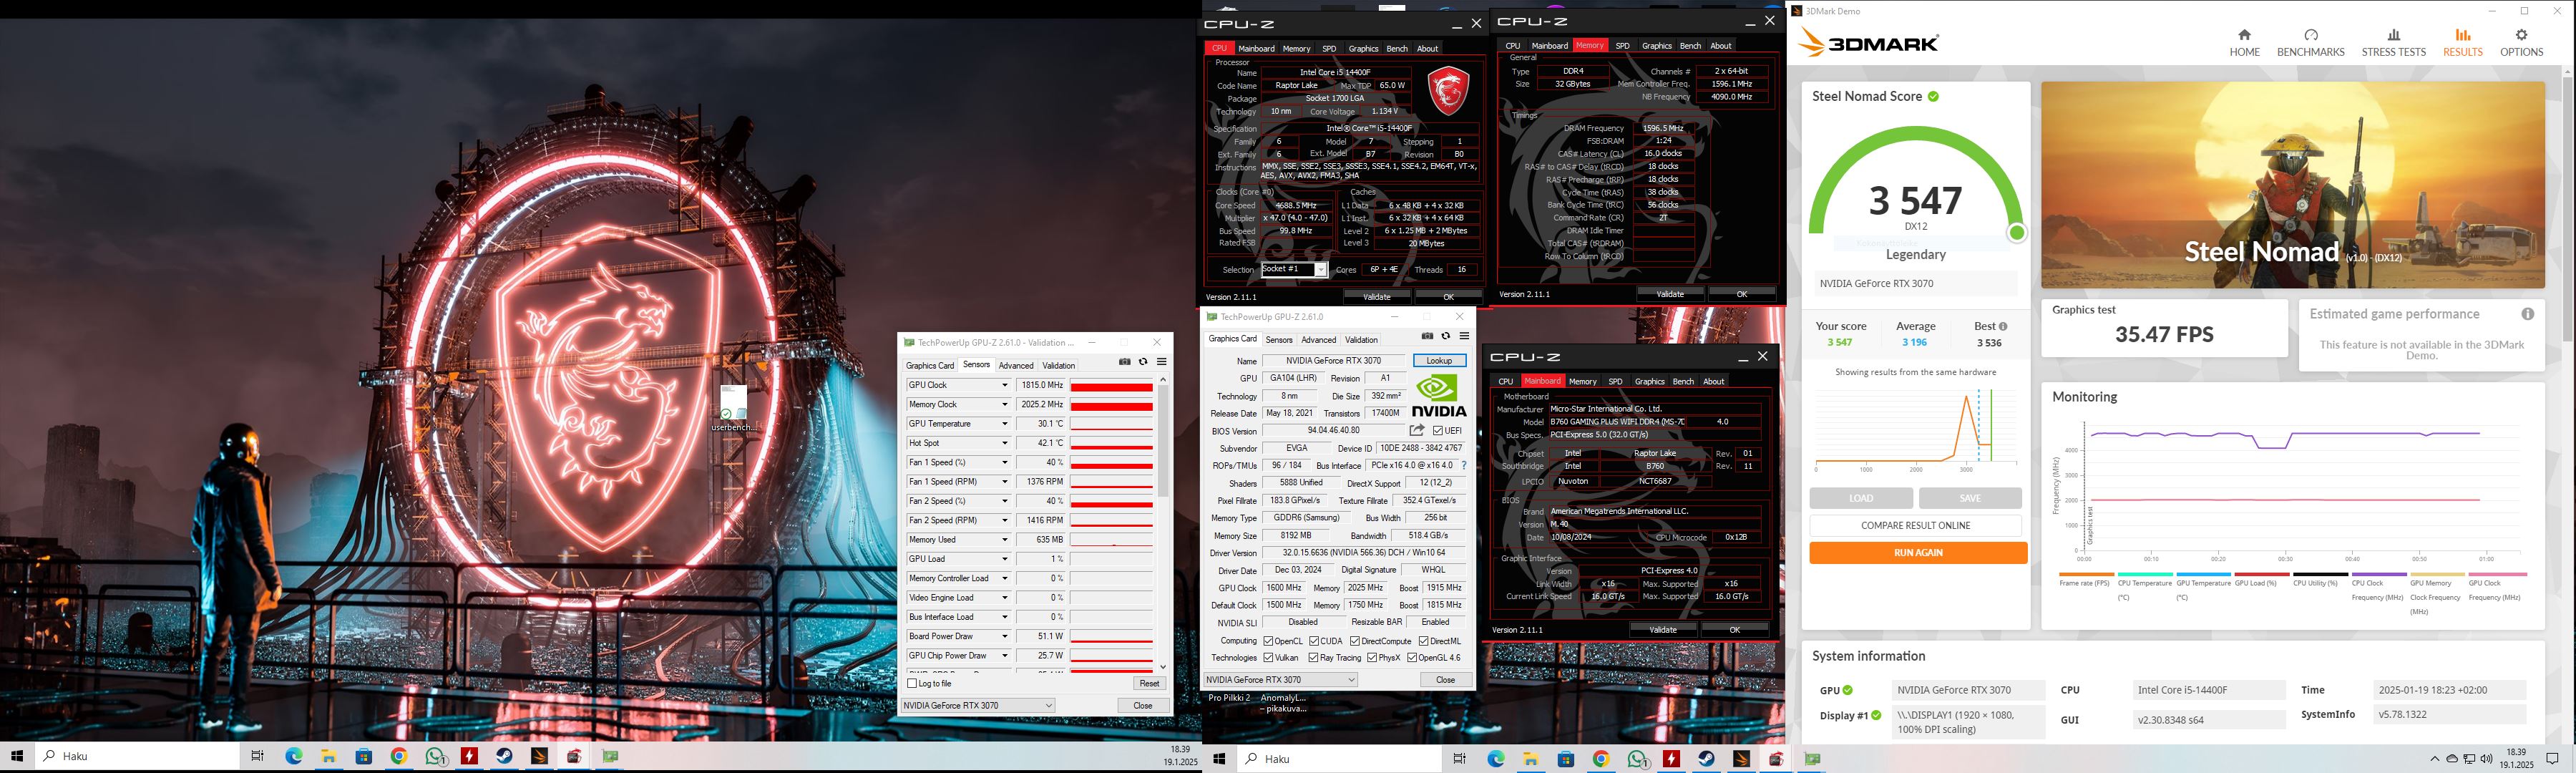
Task: Open 3DMark RESULTS section
Action: (2462, 43)
